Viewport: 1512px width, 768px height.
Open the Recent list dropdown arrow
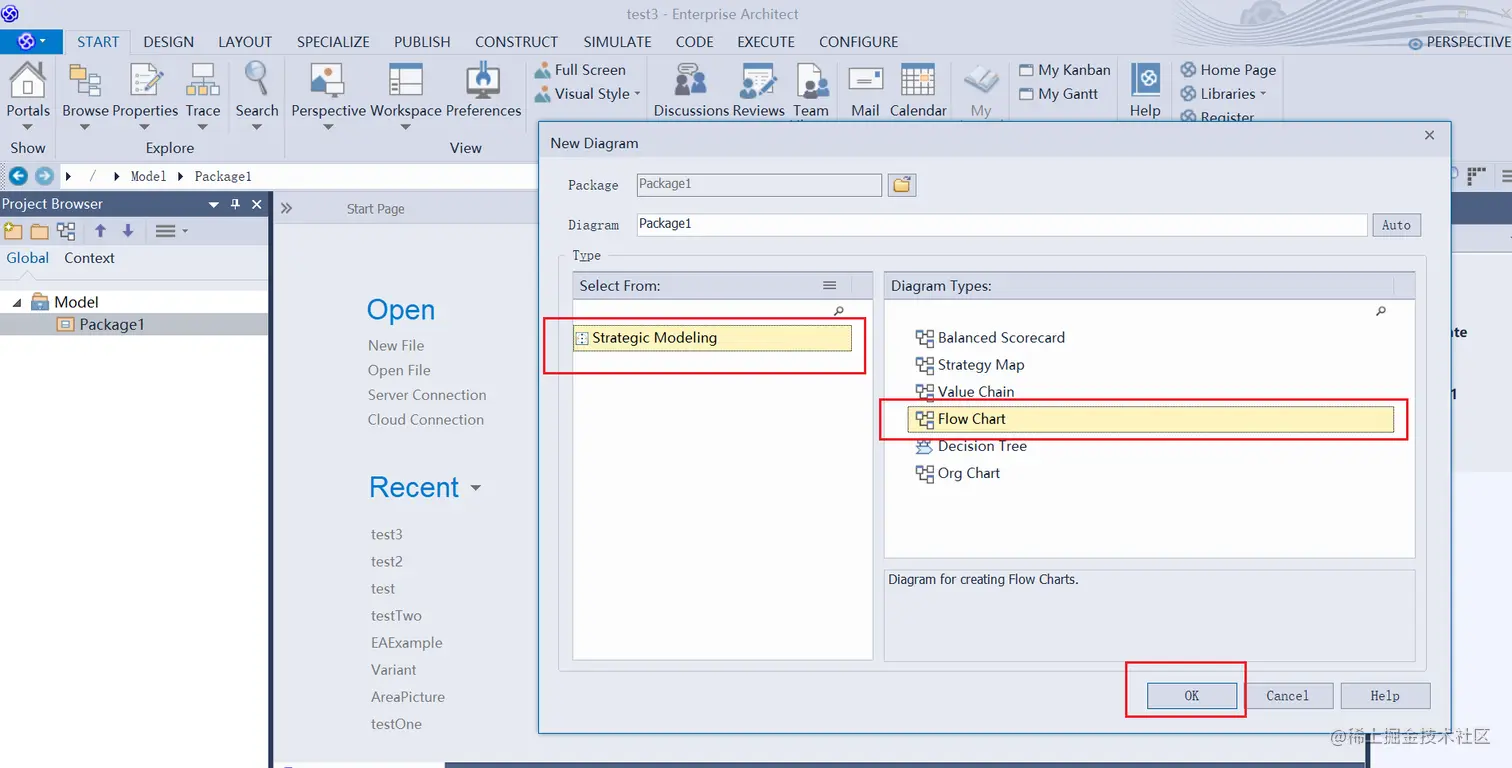(x=476, y=489)
